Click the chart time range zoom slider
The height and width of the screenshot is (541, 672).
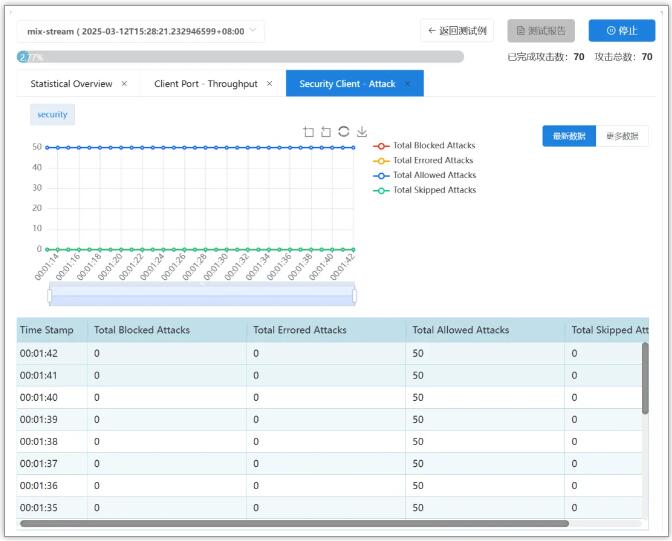[x=202, y=296]
